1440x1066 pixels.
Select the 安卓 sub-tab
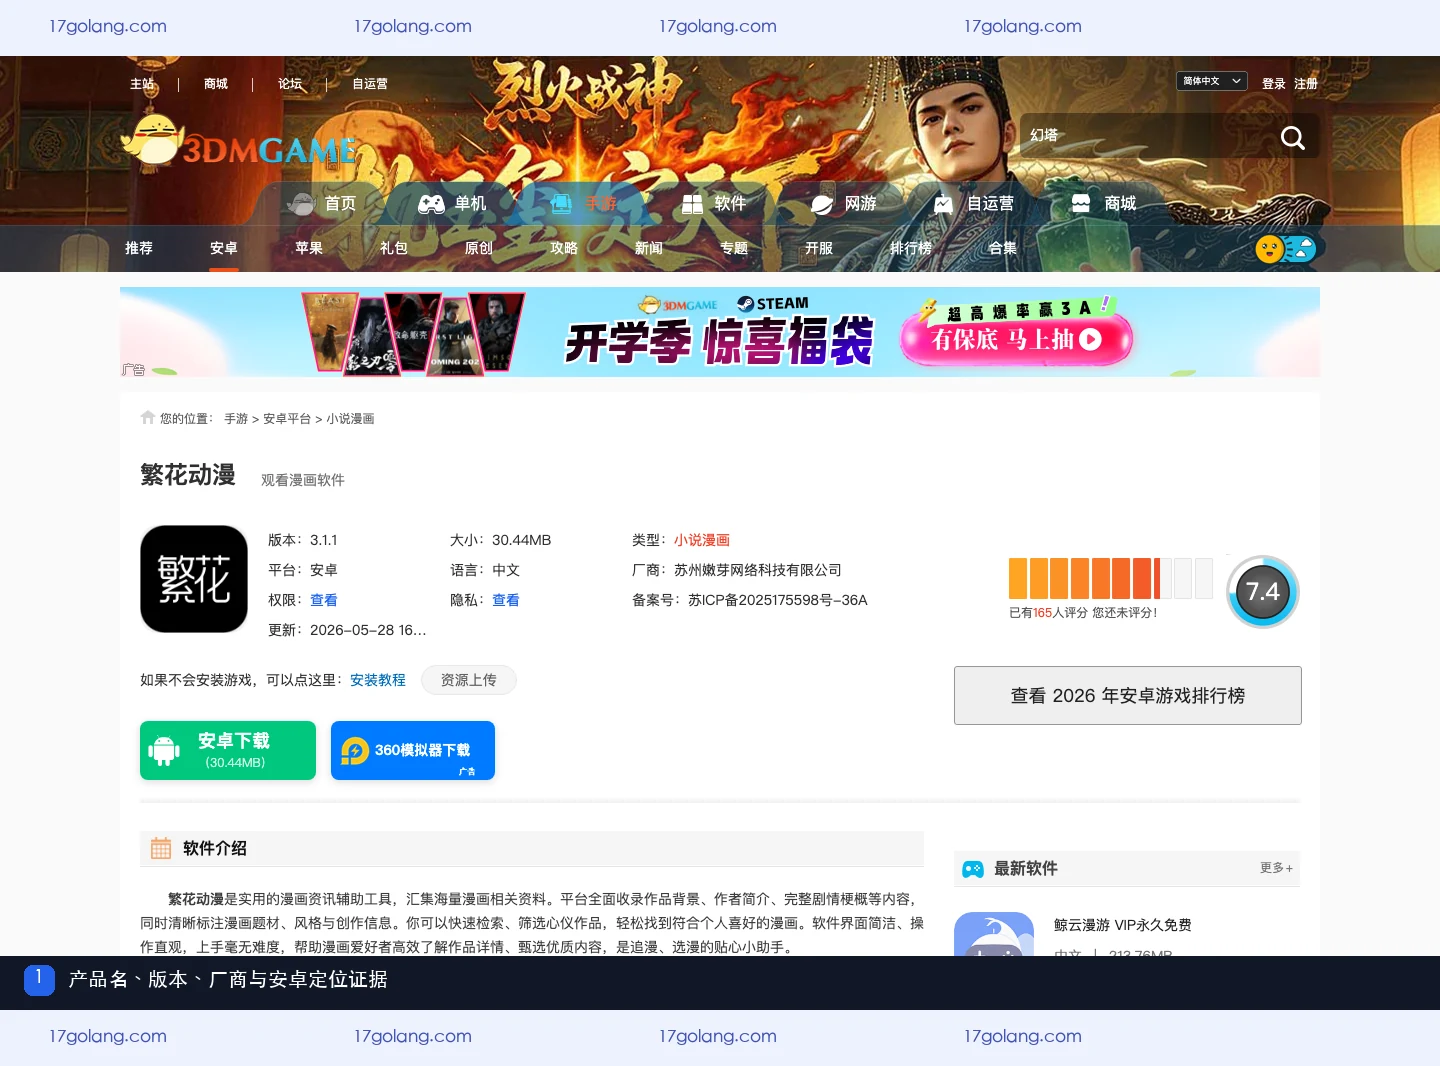(224, 248)
